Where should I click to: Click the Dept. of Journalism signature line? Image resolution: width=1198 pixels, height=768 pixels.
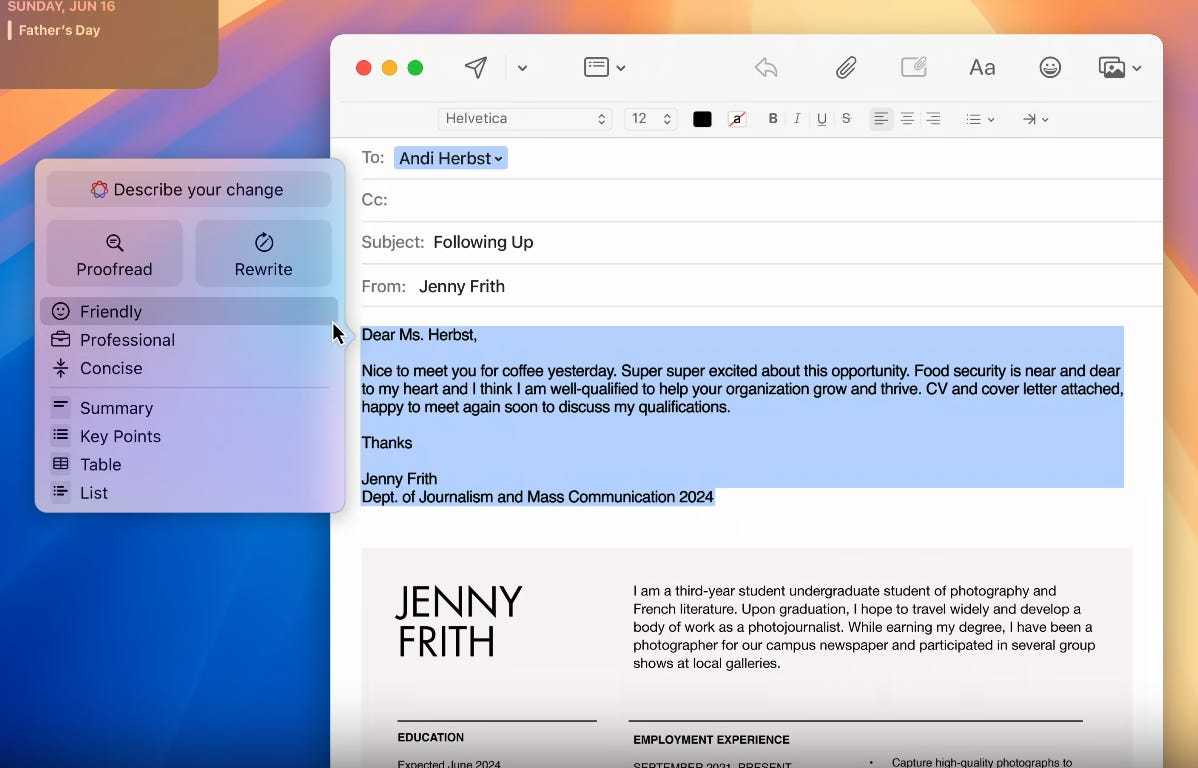537,497
